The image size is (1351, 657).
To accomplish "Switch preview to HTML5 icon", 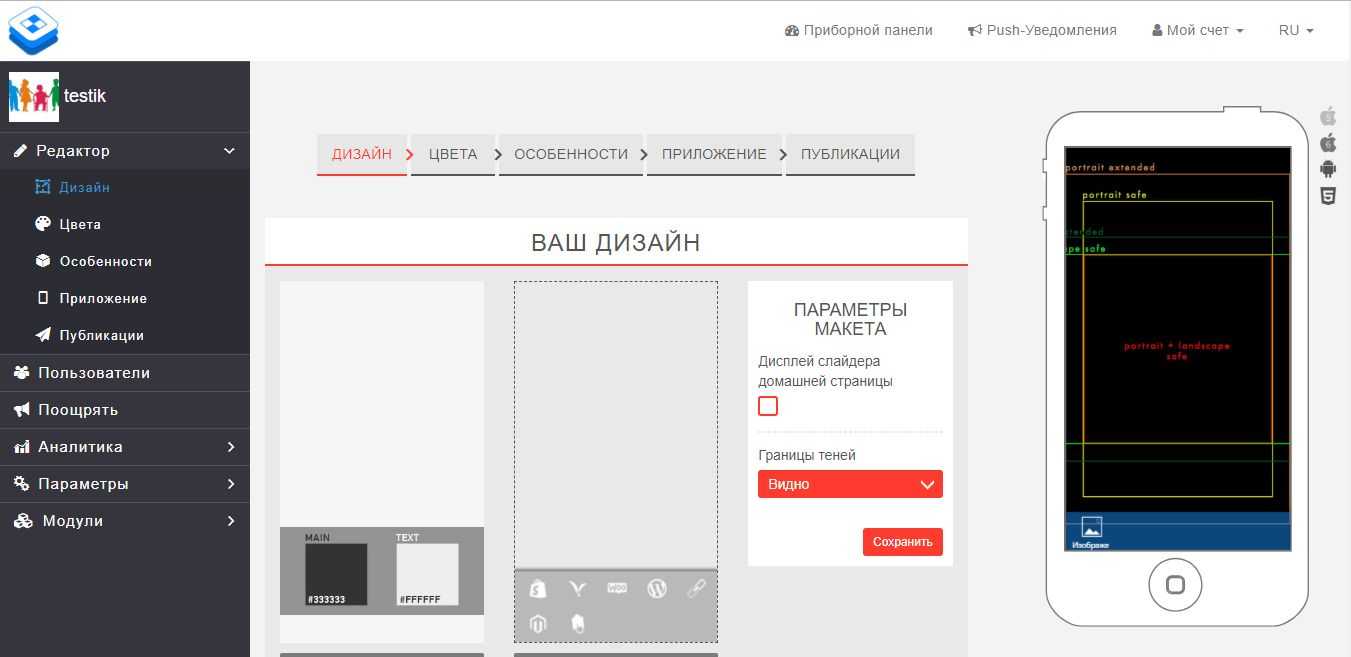I will (x=1328, y=196).
